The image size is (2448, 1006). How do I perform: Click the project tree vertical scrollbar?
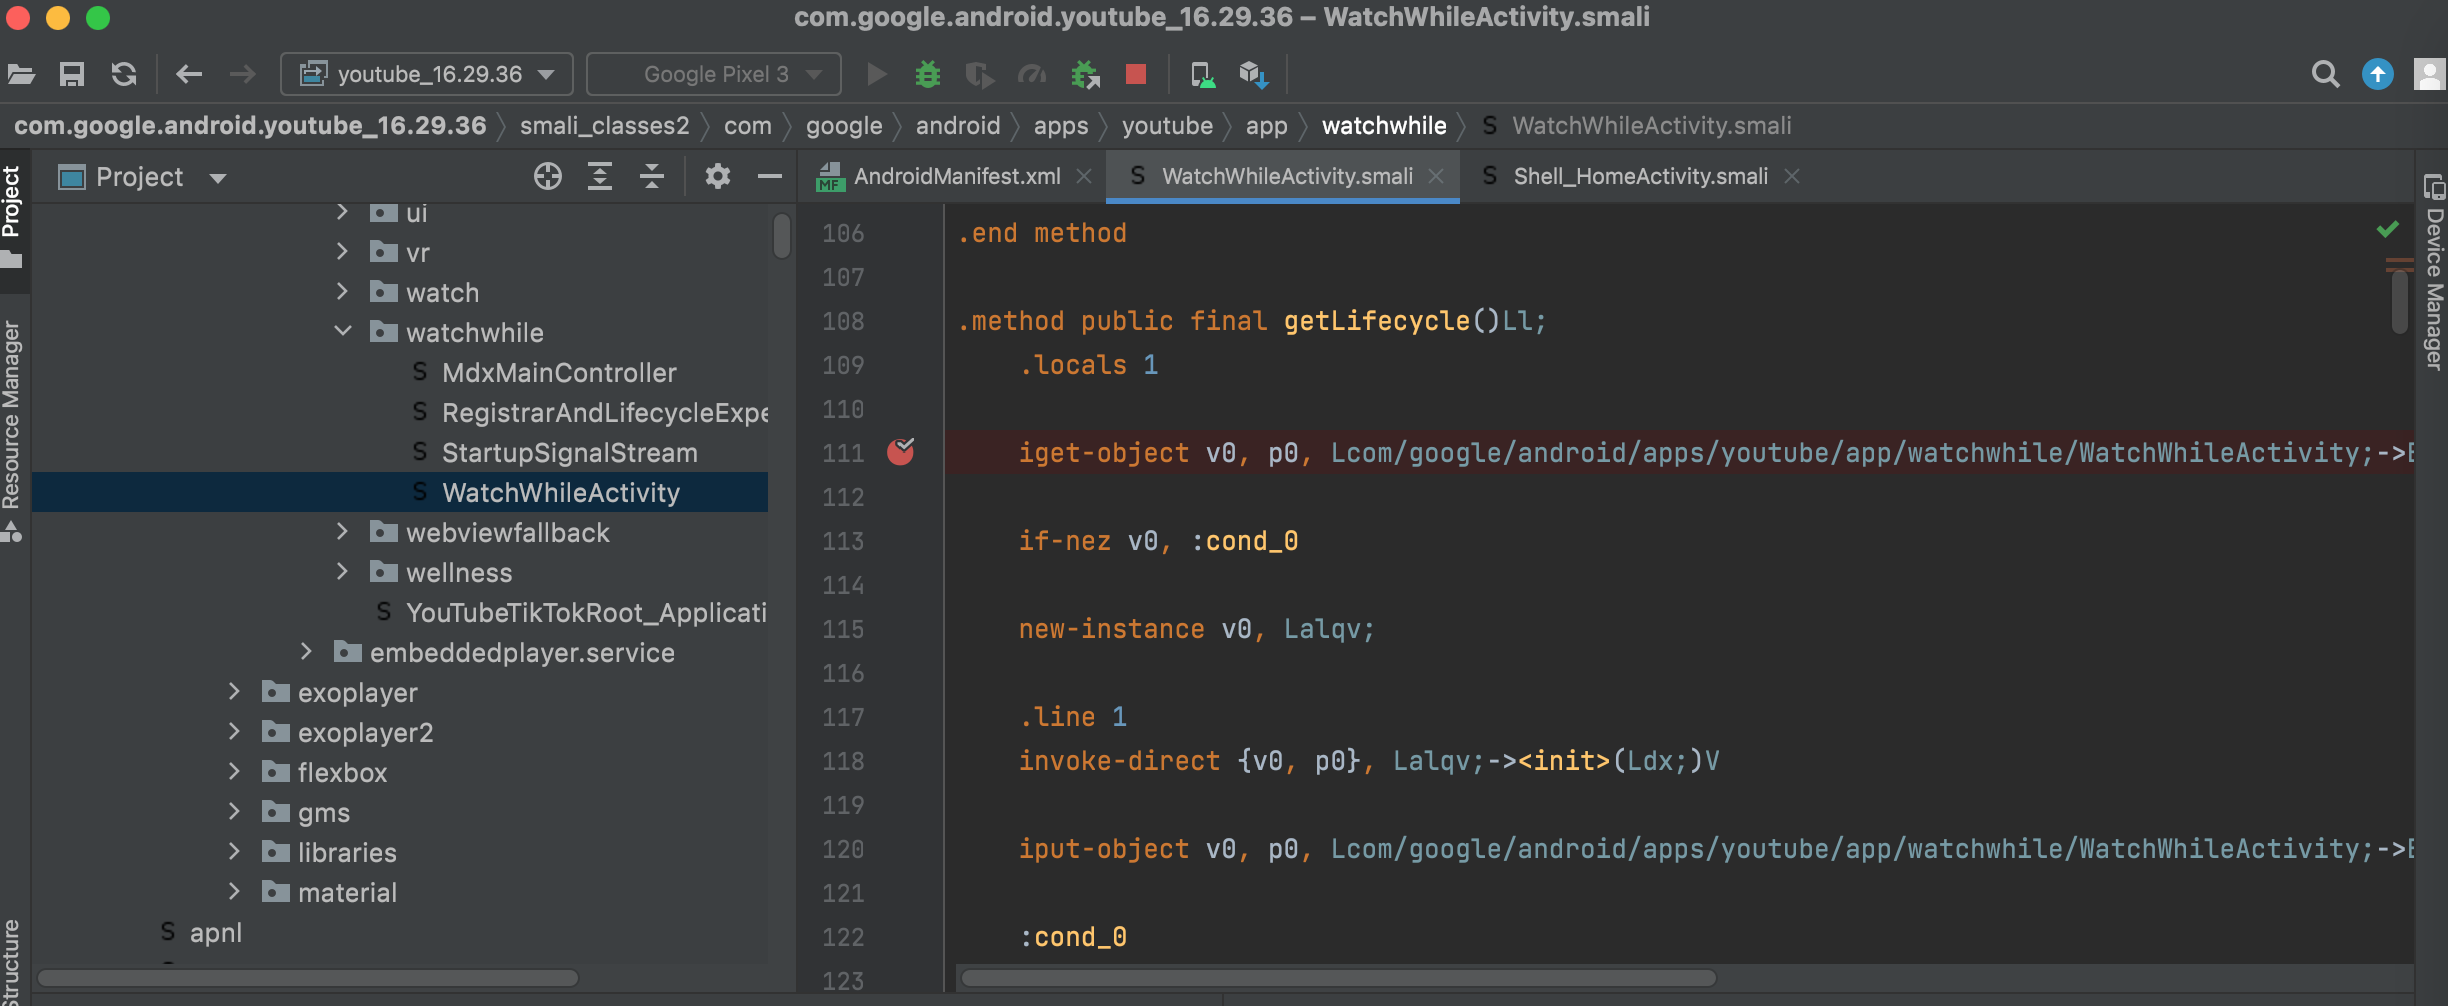(782, 235)
